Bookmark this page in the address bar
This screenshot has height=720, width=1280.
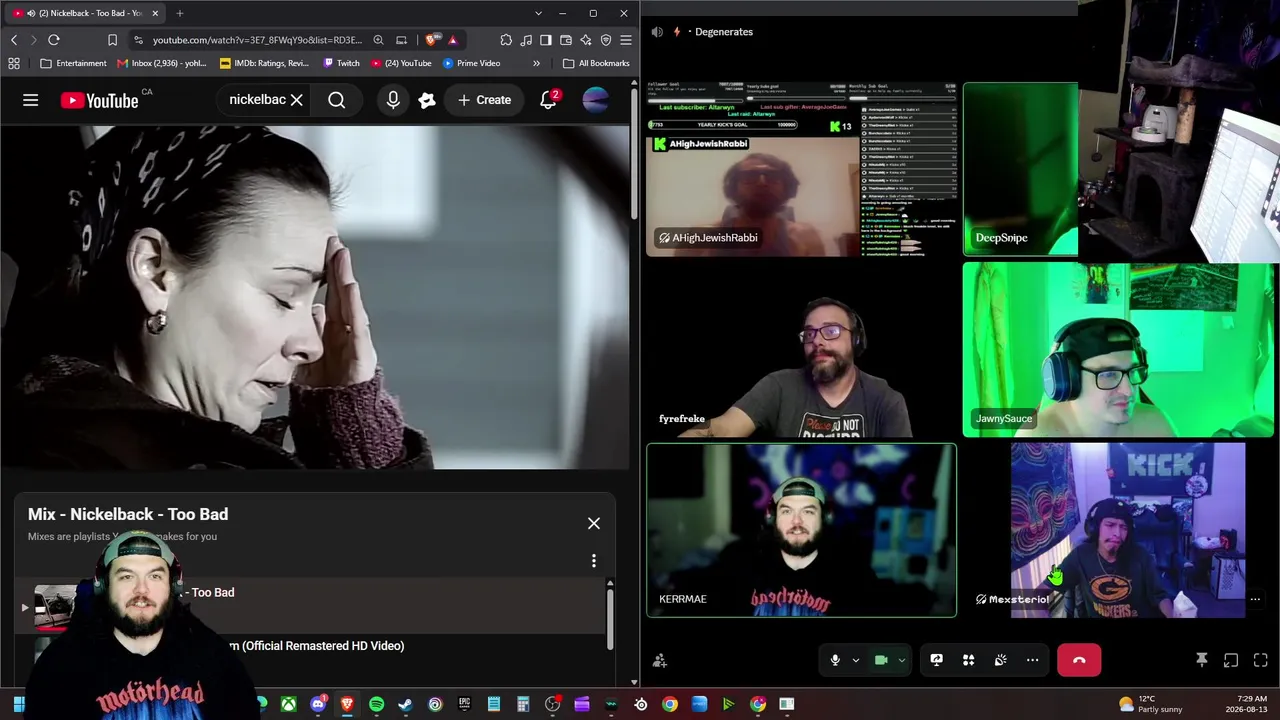click(112, 40)
